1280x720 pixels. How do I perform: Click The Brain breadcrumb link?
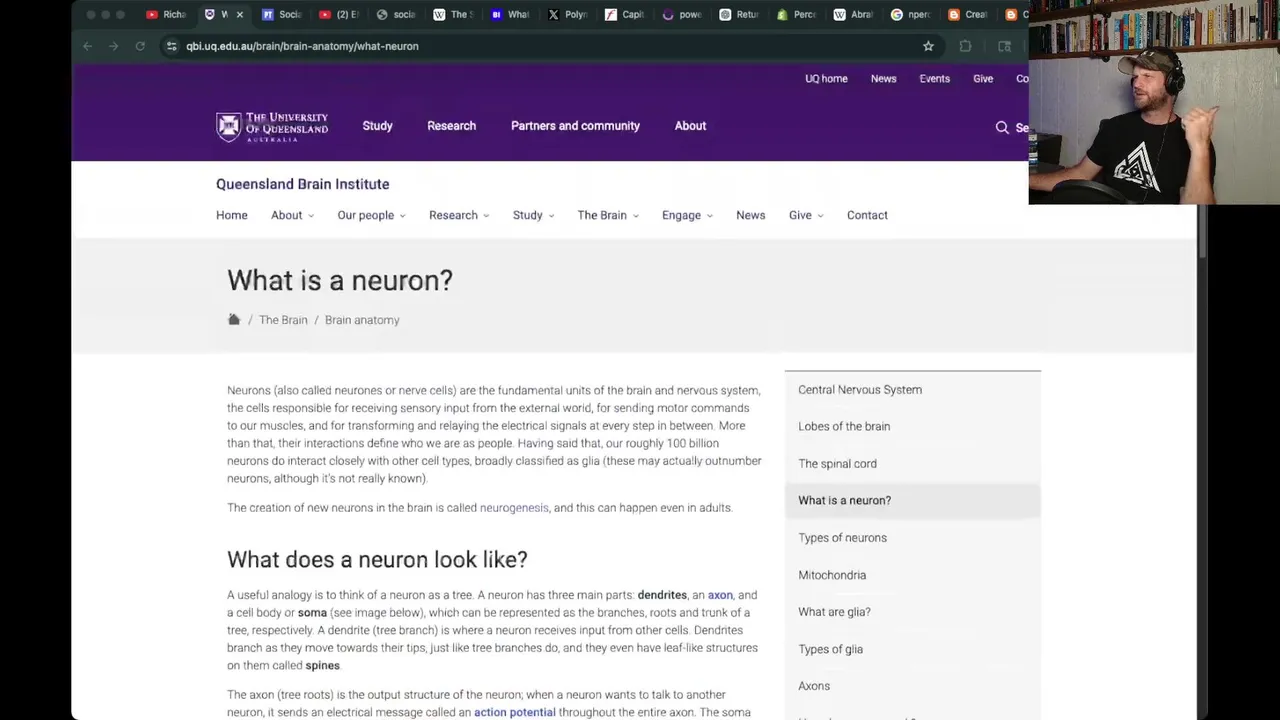tap(283, 320)
